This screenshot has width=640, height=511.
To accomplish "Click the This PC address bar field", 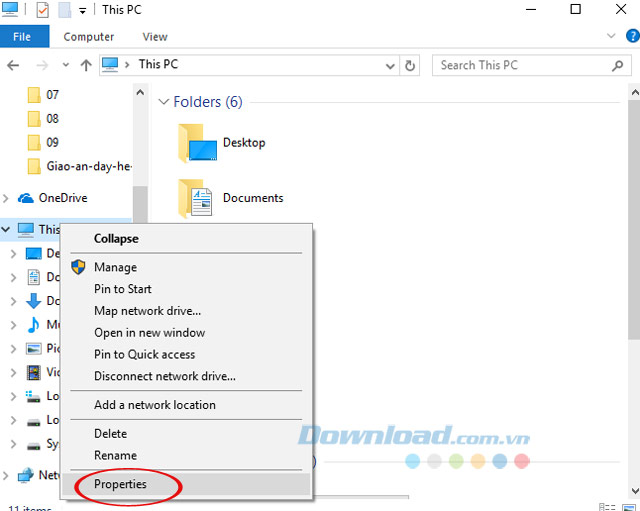I will [x=249, y=65].
